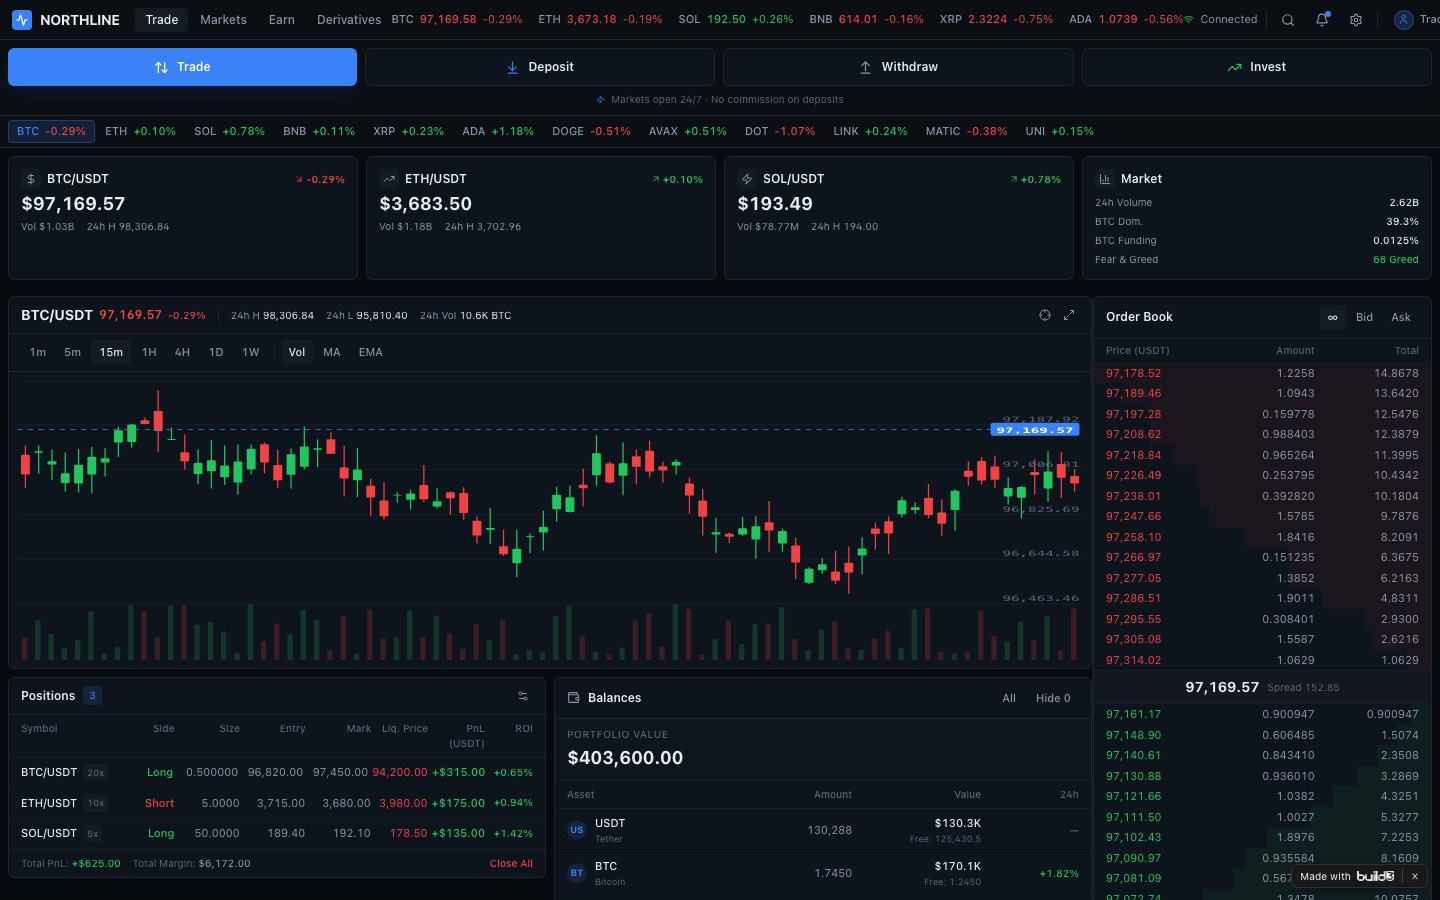Click the blue Trade action button

[x=182, y=67]
